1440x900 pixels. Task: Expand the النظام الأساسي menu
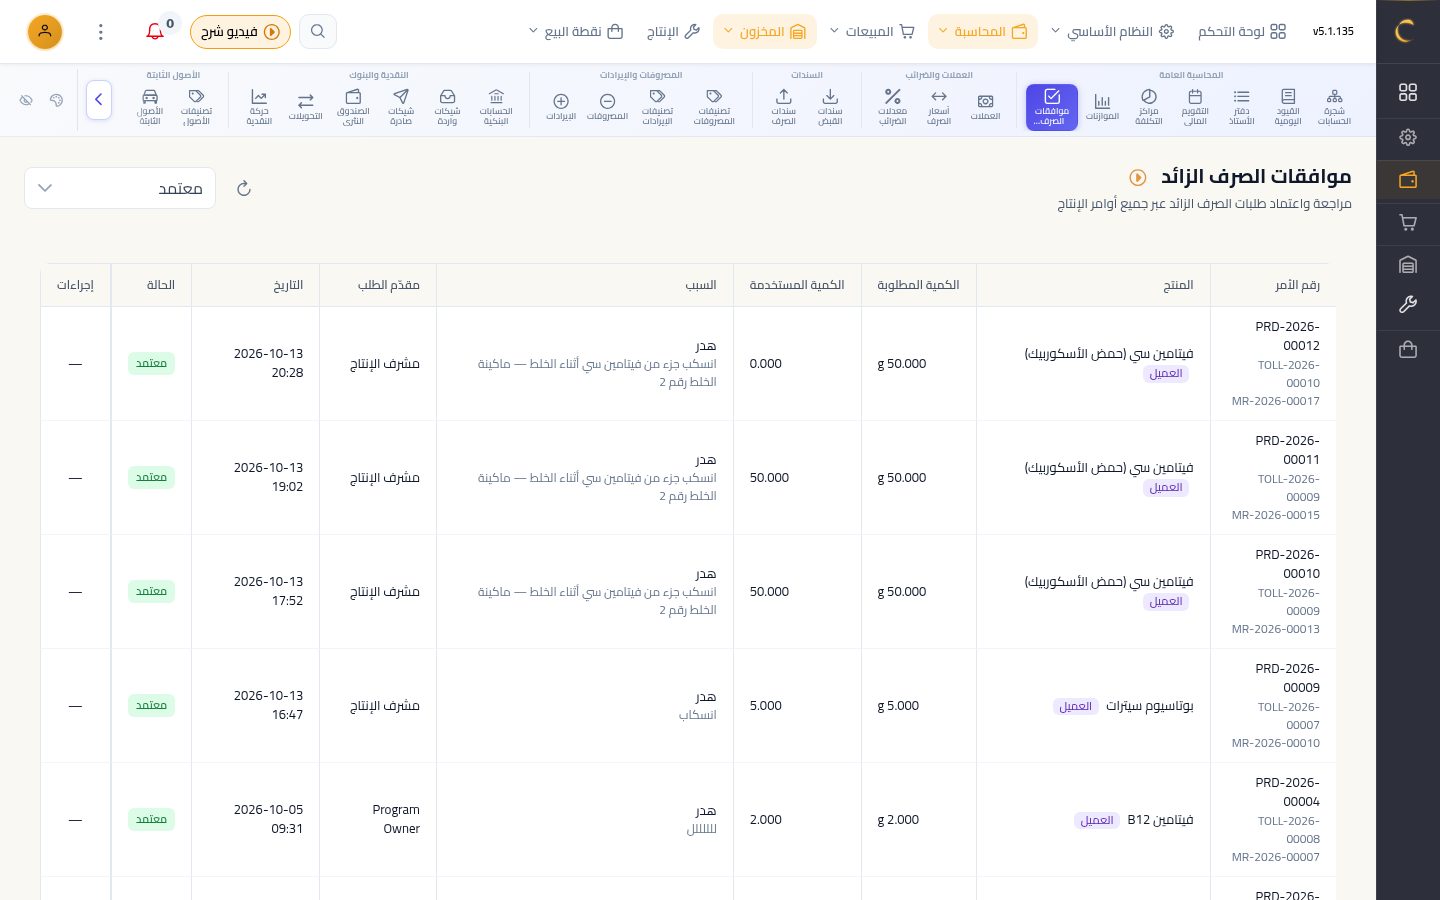coord(1111,32)
